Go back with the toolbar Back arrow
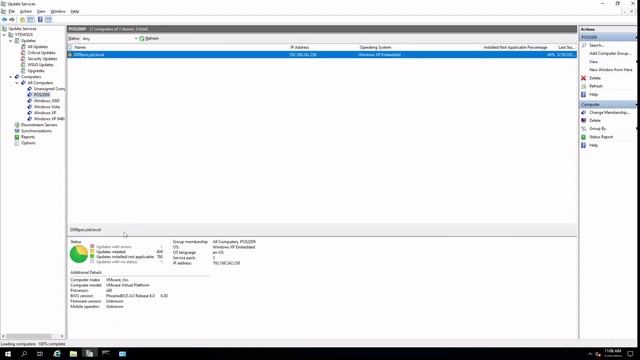 4,20
